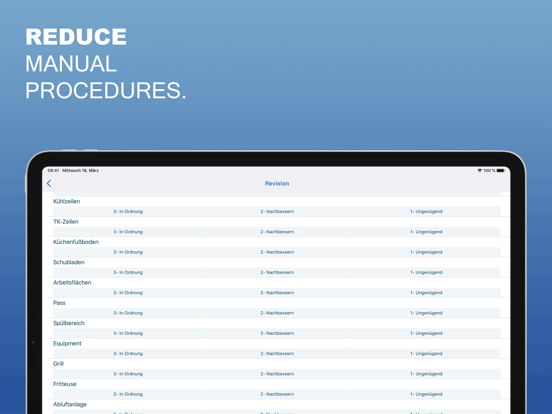Screen dimensions: 552x414
Task: Click the 'REDUCE' headline word
Action: [x=76, y=37]
